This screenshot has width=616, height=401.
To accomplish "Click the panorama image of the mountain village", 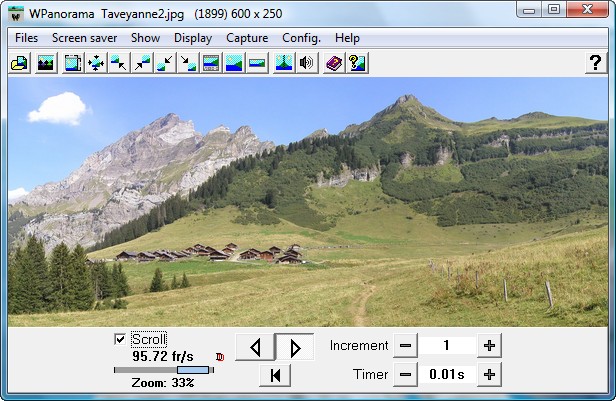I will (x=308, y=202).
